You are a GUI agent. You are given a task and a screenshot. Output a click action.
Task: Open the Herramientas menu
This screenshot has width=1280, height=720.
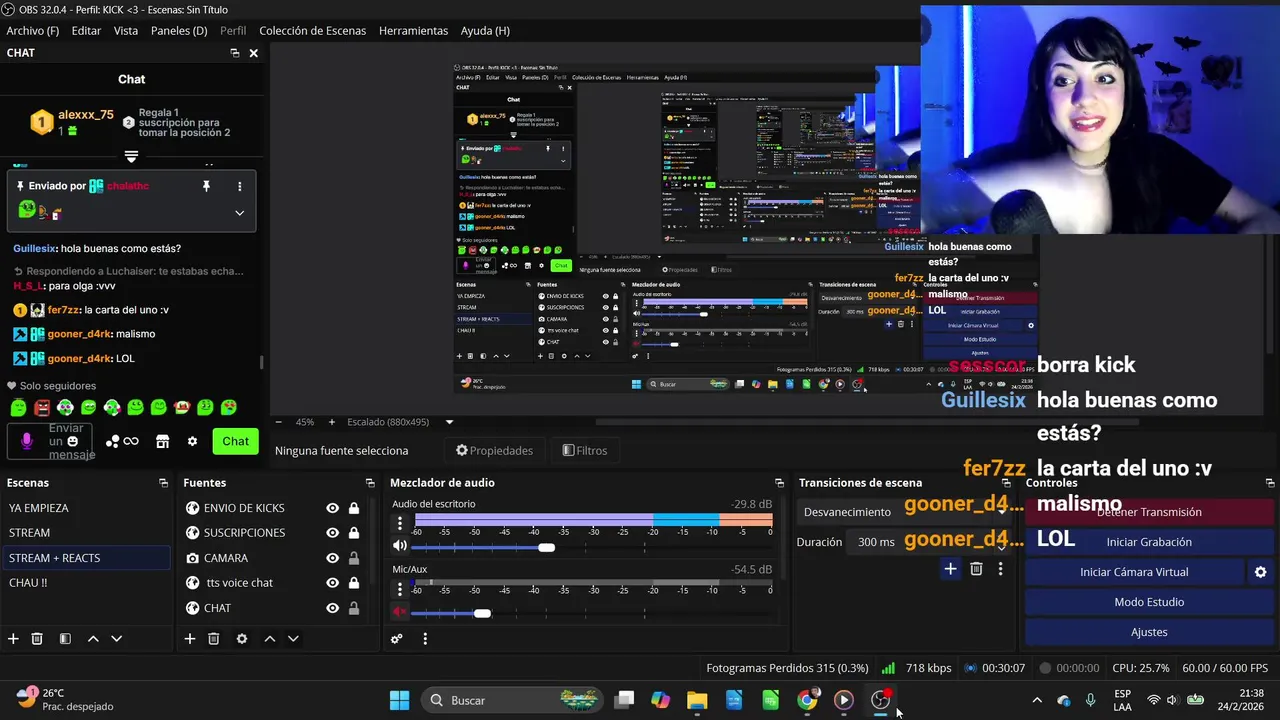pos(413,31)
